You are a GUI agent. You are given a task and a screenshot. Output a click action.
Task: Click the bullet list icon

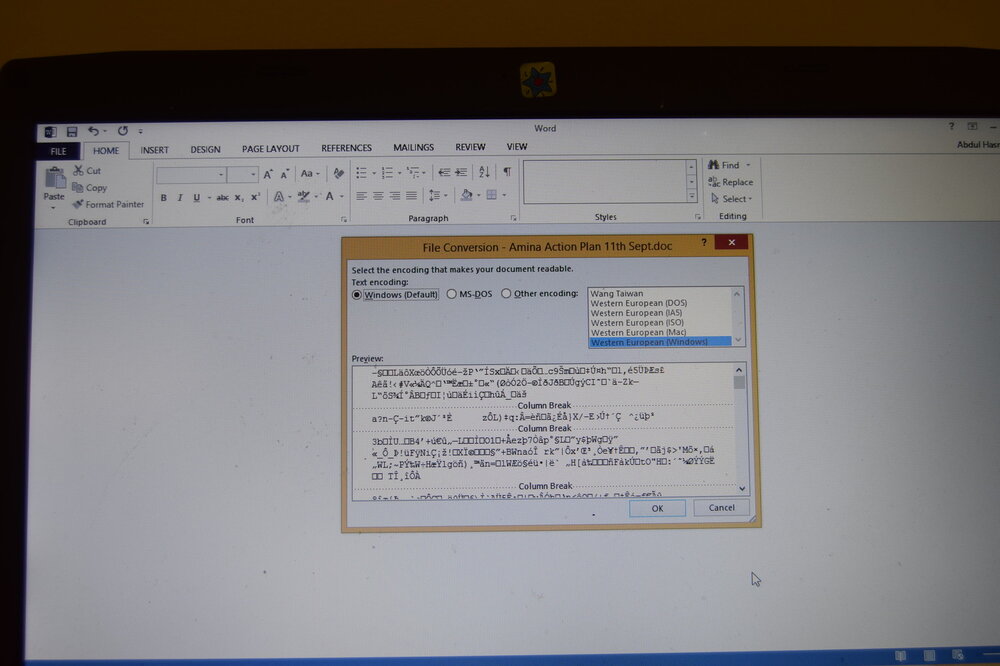pyautogui.click(x=362, y=173)
